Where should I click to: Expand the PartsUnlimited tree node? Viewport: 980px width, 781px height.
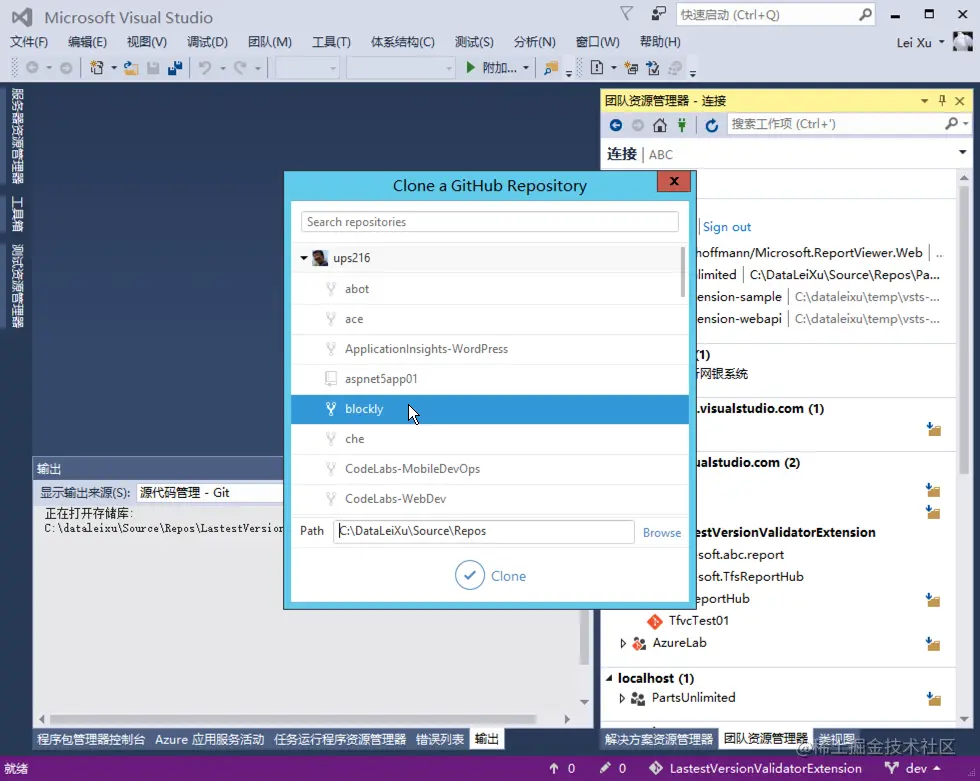click(x=622, y=698)
